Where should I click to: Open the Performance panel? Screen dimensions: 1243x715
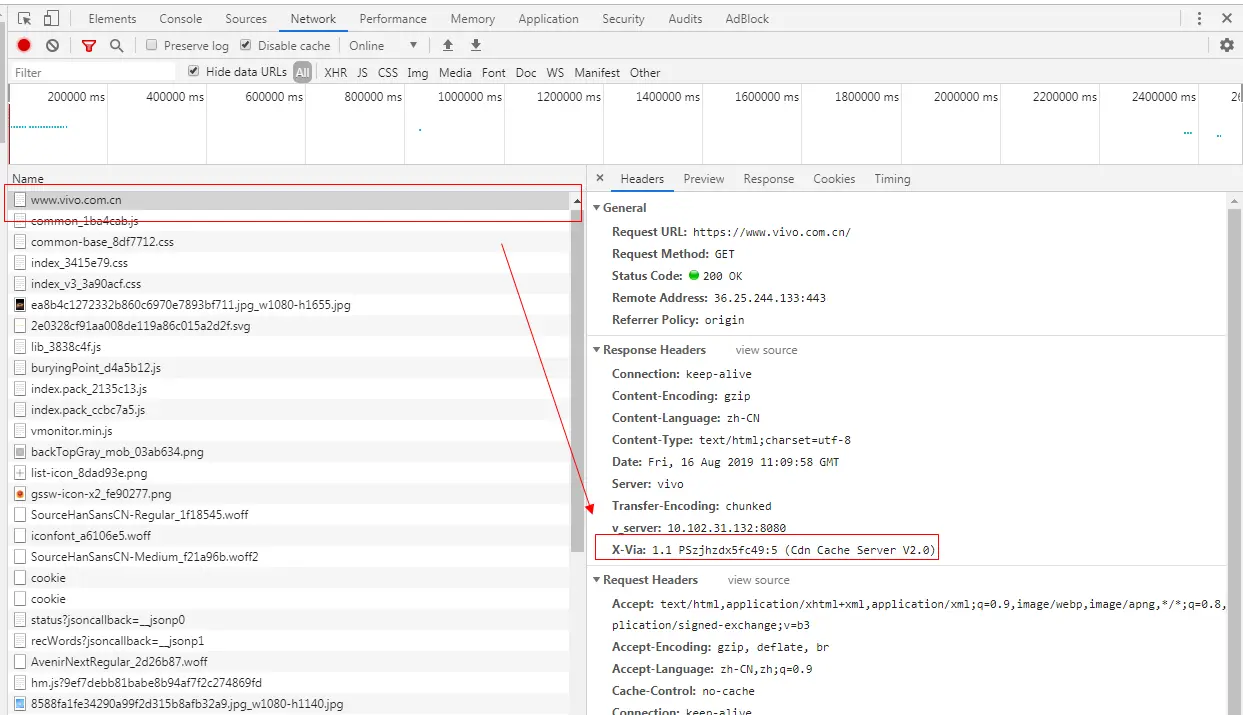point(393,19)
